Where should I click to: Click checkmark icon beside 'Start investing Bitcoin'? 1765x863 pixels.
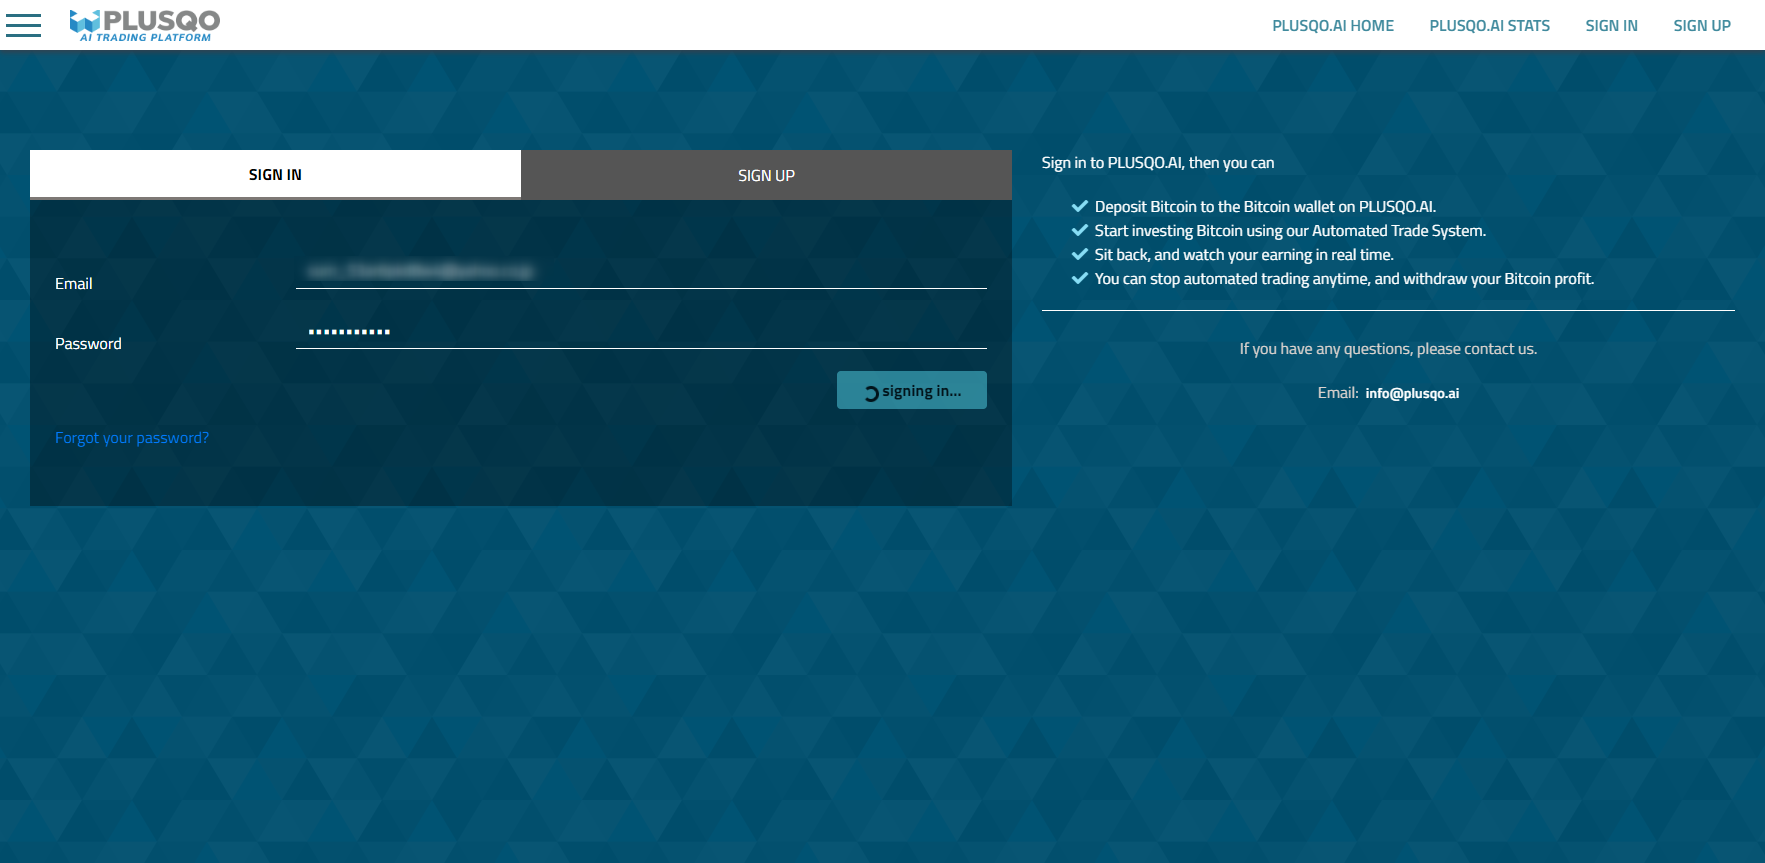tap(1080, 230)
